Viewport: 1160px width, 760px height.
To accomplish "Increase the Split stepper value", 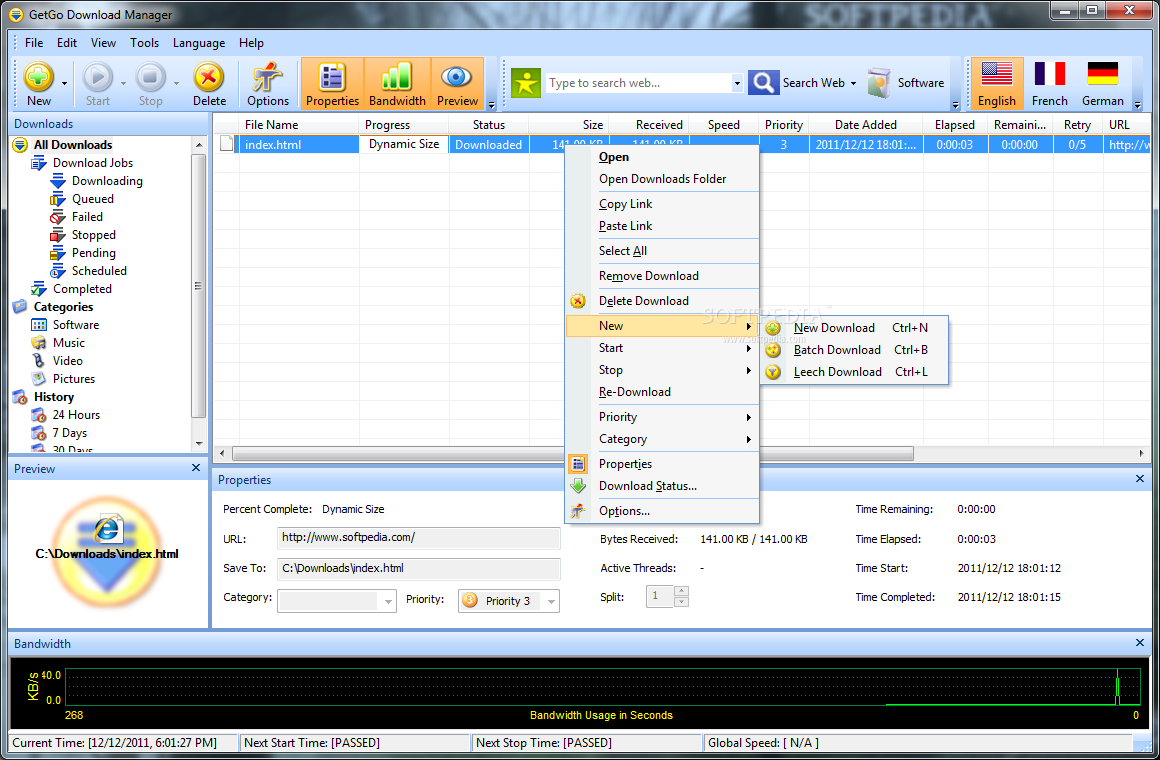I will coord(681,591).
